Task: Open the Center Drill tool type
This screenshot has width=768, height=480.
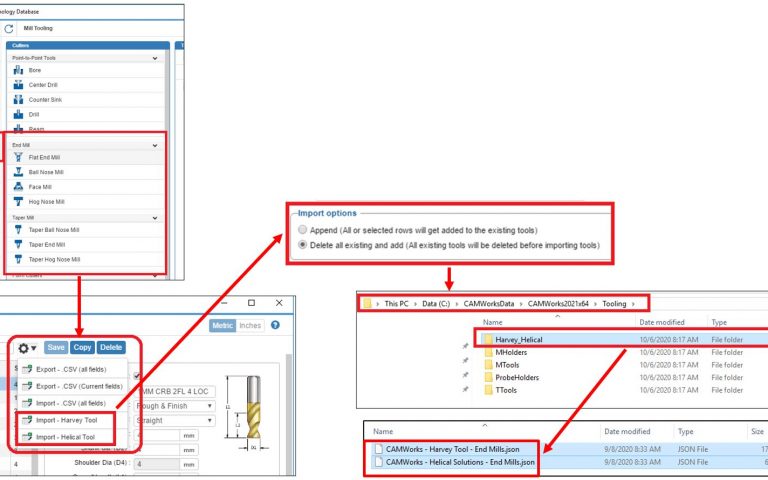Action: 20,85
